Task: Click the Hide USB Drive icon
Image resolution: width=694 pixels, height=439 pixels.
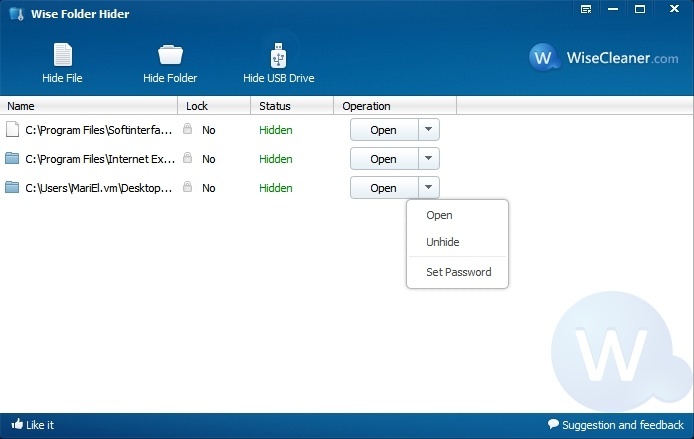Action: (278, 55)
